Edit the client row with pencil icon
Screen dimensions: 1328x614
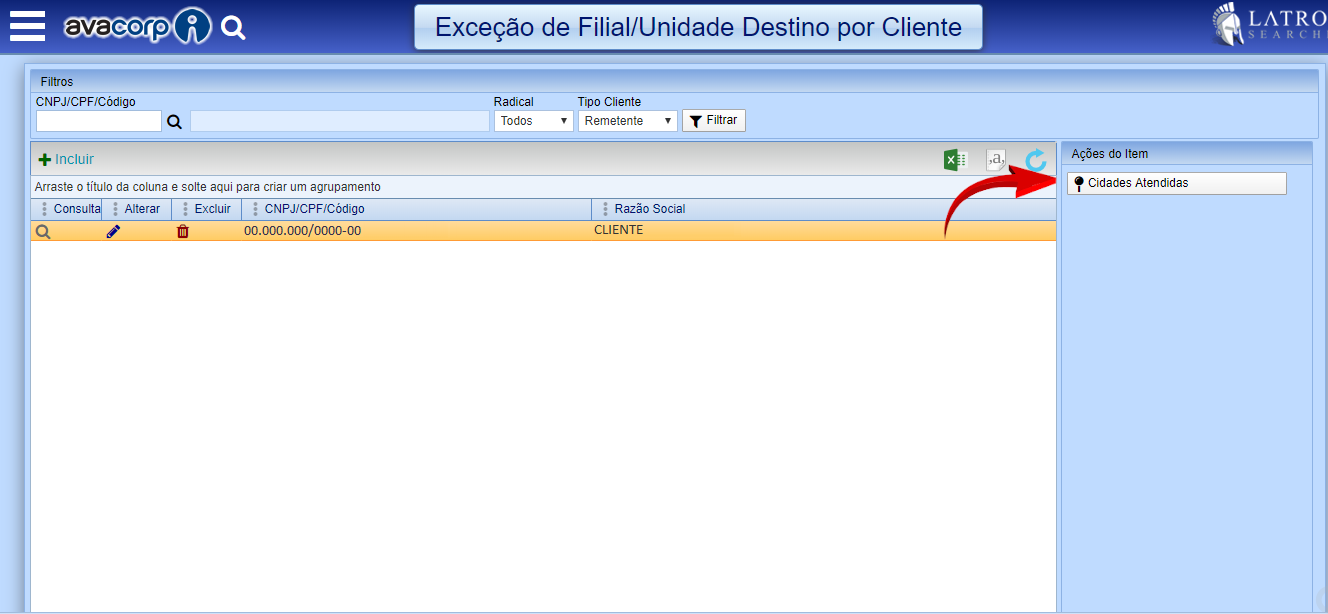(113, 231)
